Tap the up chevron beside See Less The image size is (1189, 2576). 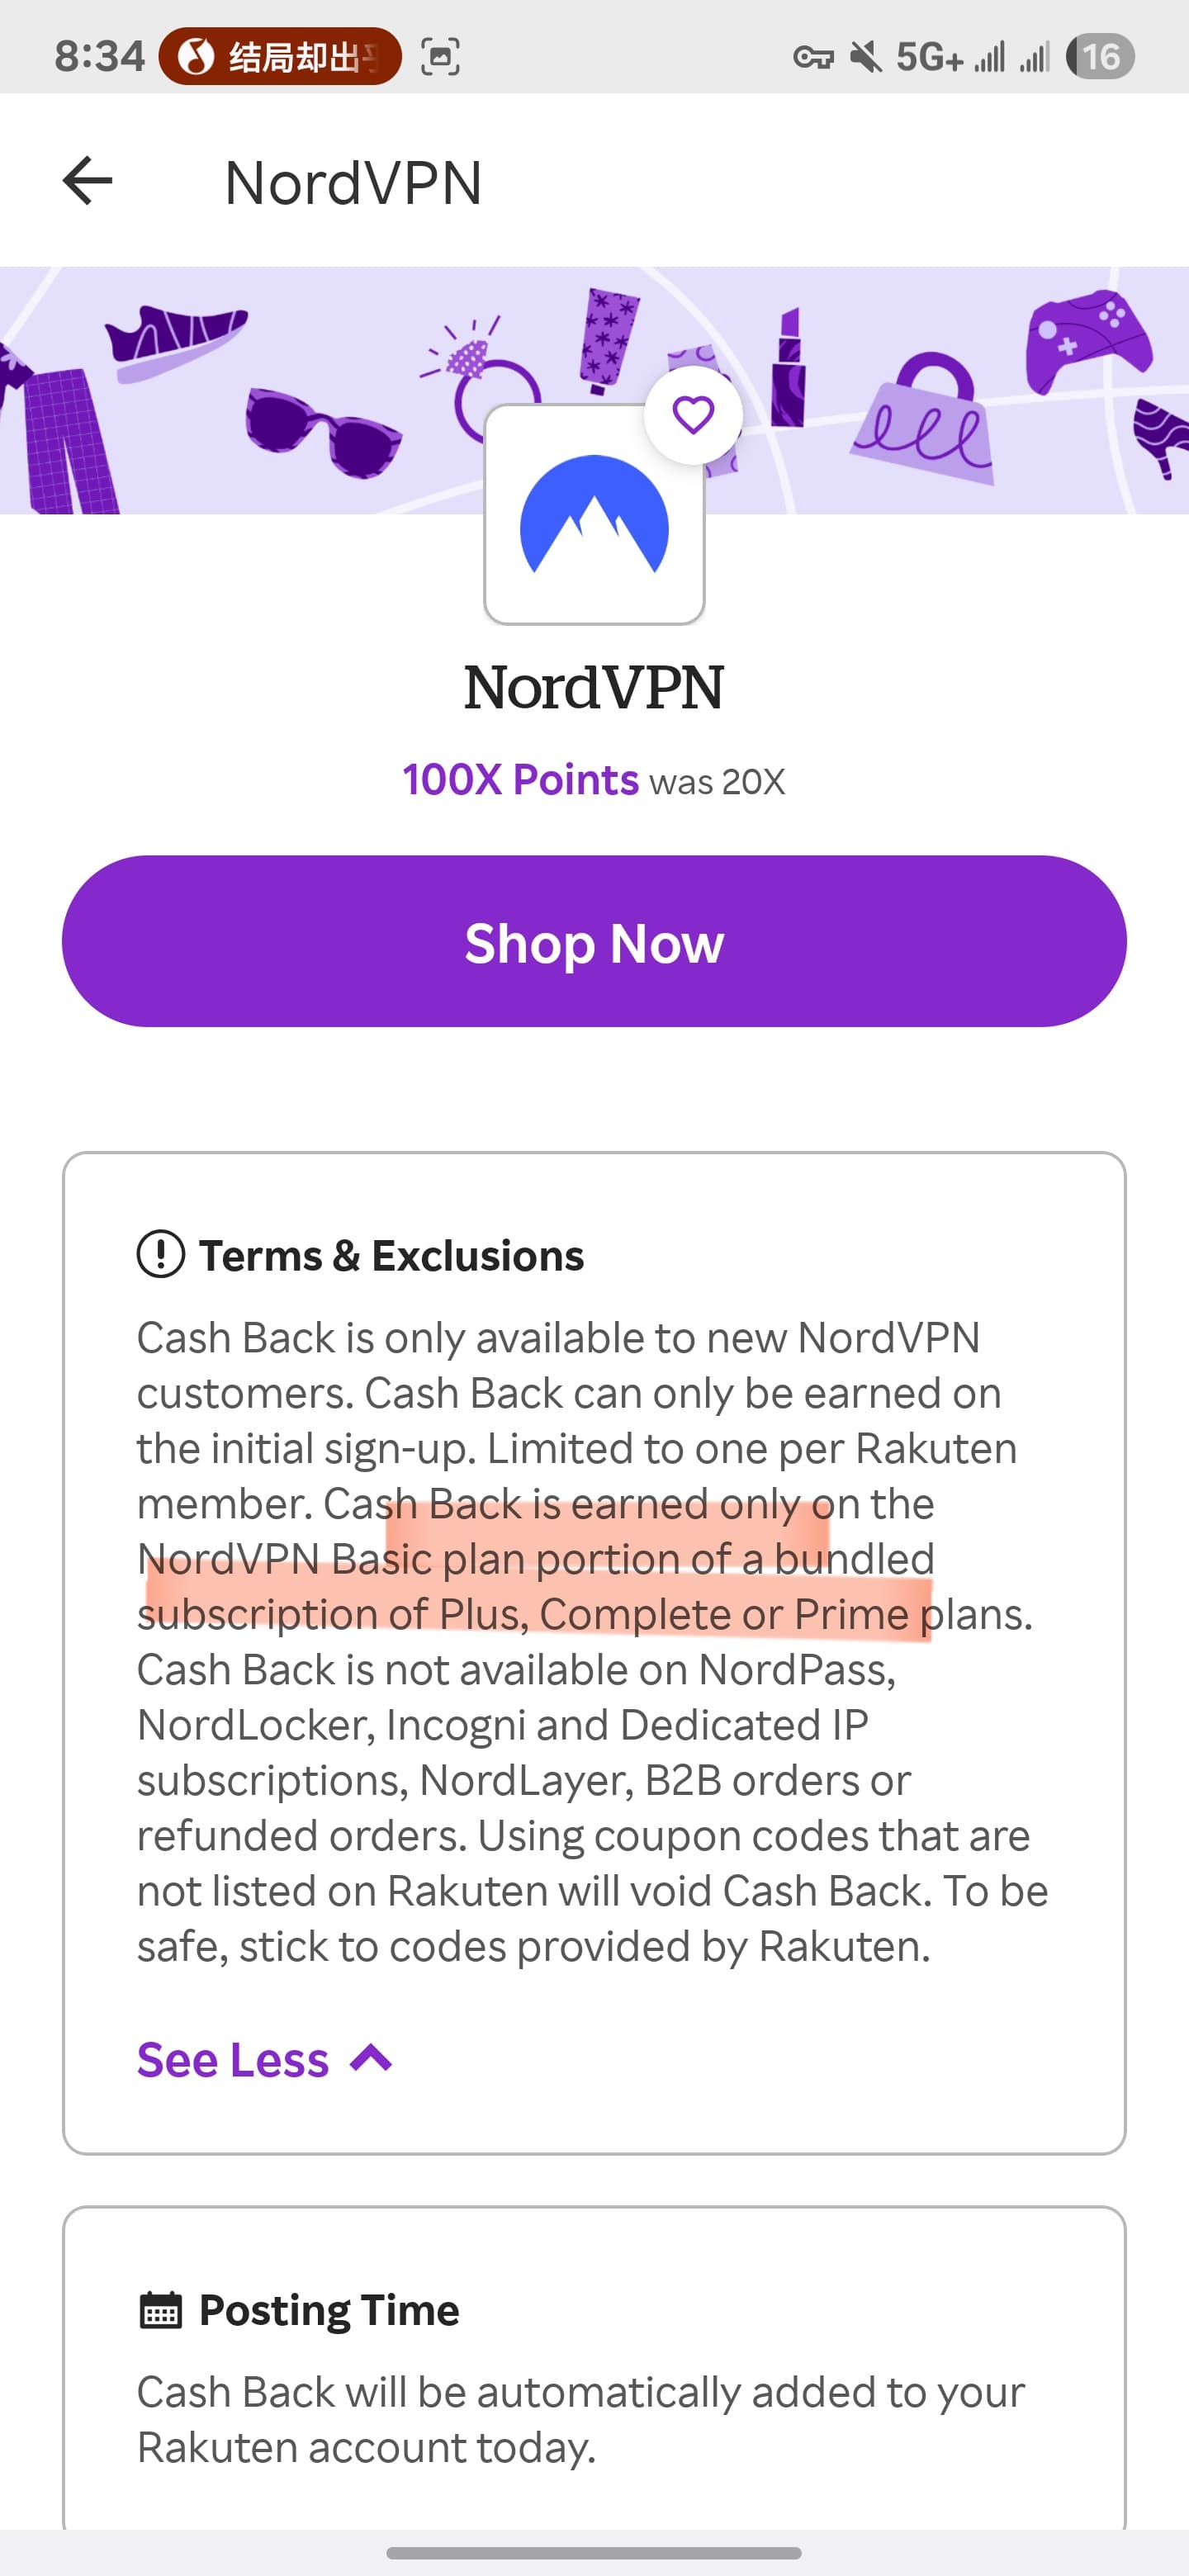(x=371, y=2058)
